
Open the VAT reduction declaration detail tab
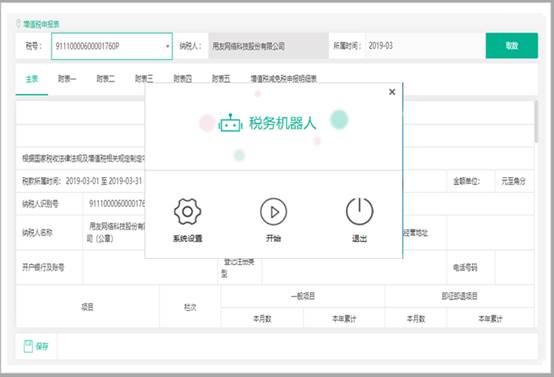(x=284, y=79)
